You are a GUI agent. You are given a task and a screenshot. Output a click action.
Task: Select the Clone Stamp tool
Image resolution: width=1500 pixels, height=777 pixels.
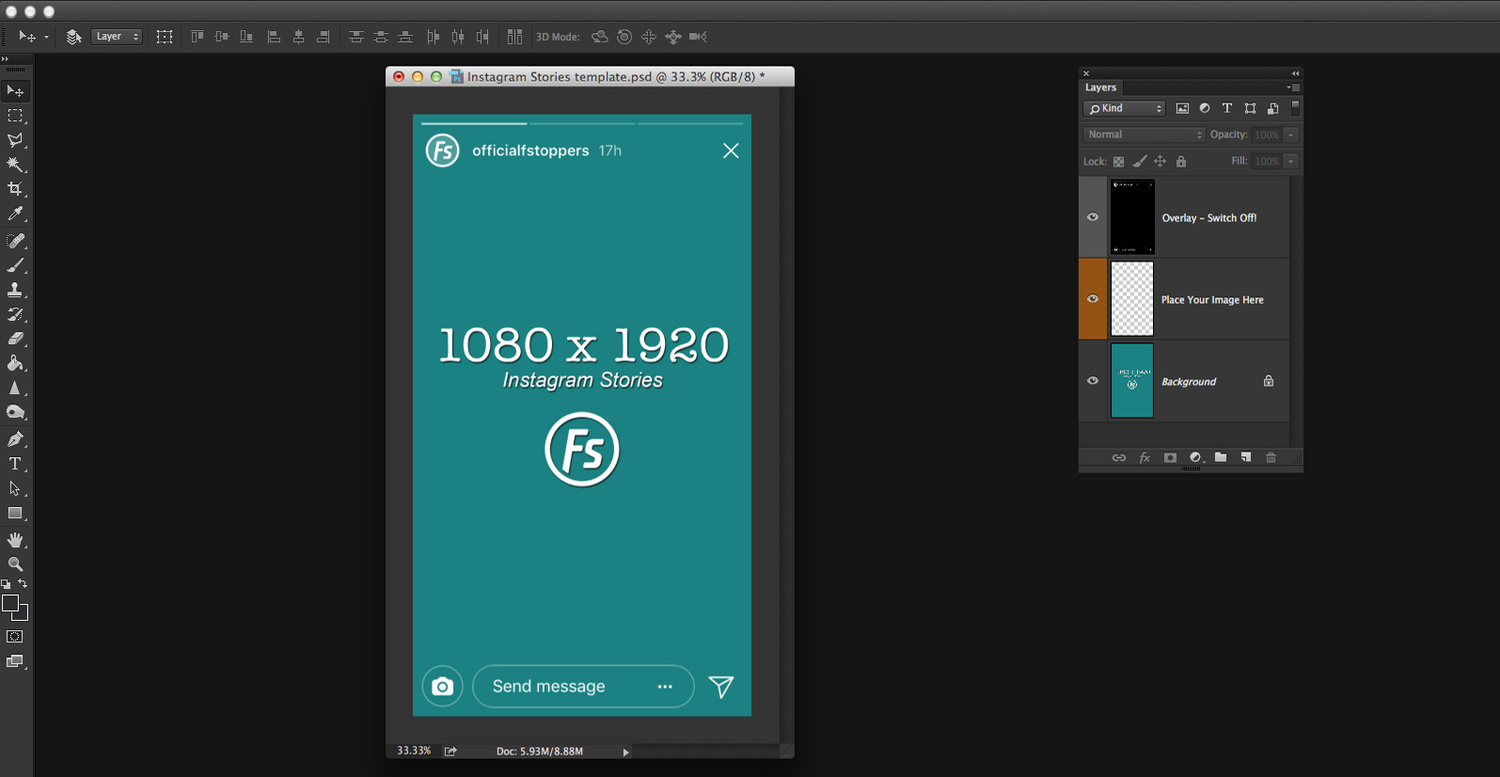tap(15, 290)
